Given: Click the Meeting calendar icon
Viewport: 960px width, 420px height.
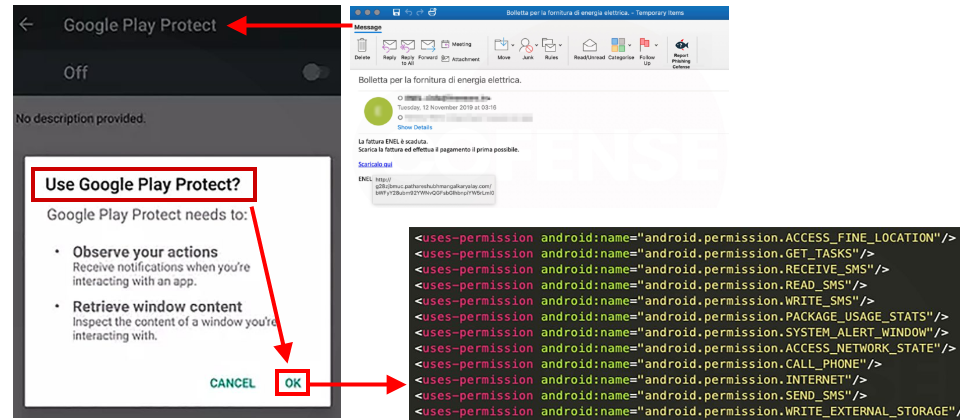Looking at the screenshot, I should [x=445, y=44].
